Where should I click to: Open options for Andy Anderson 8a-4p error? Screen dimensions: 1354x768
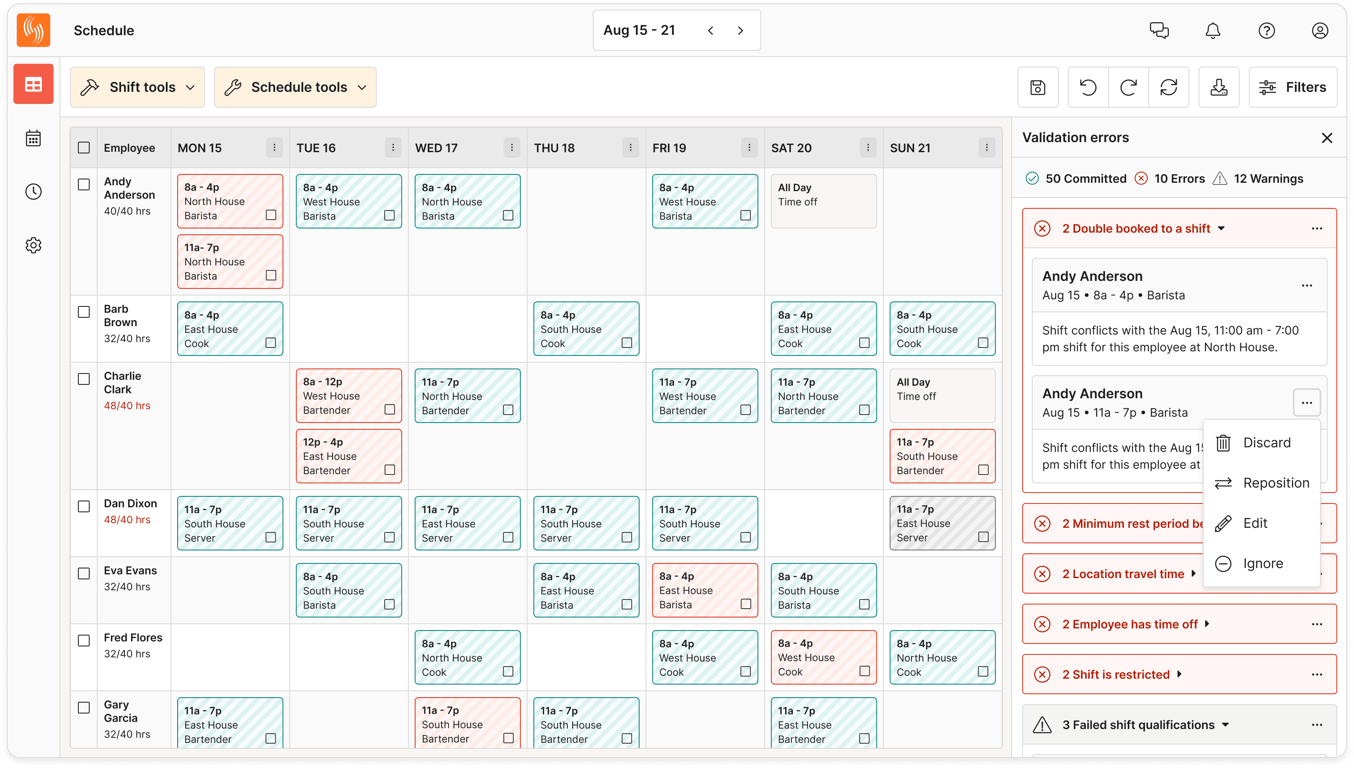[x=1307, y=286]
